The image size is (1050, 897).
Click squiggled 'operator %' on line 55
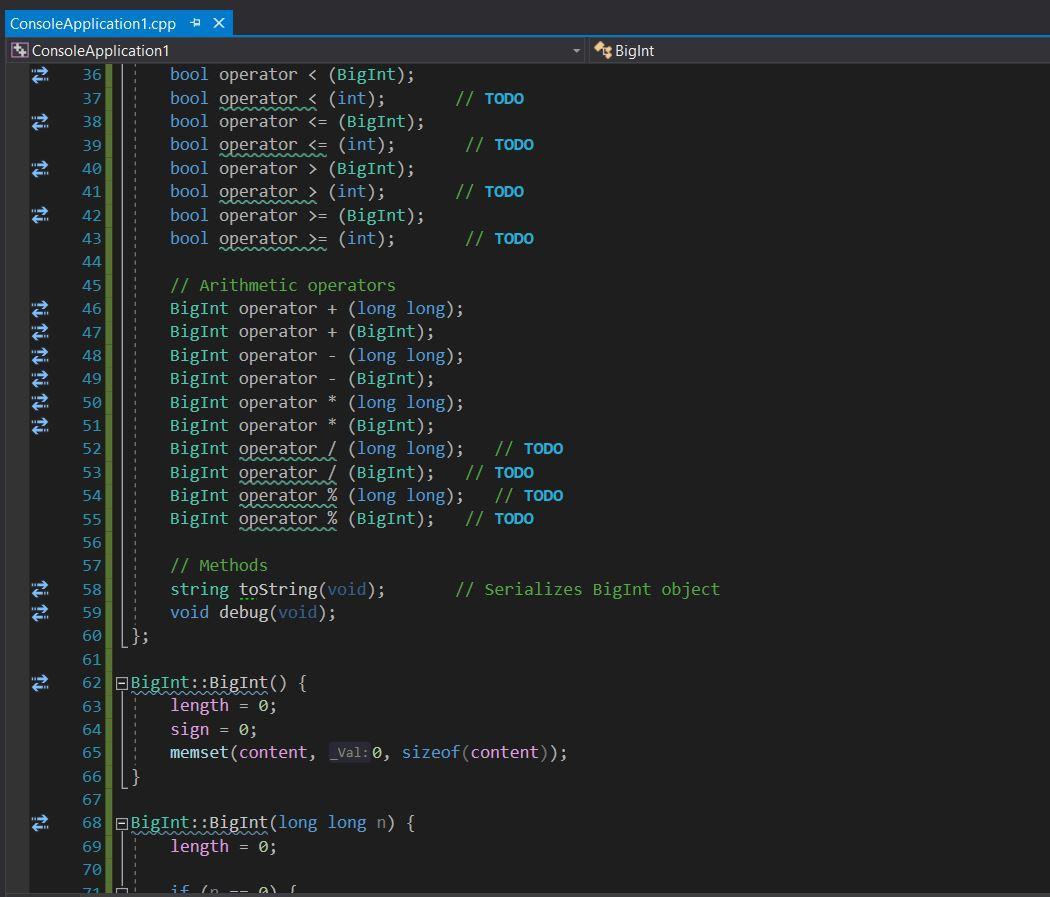tap(288, 519)
